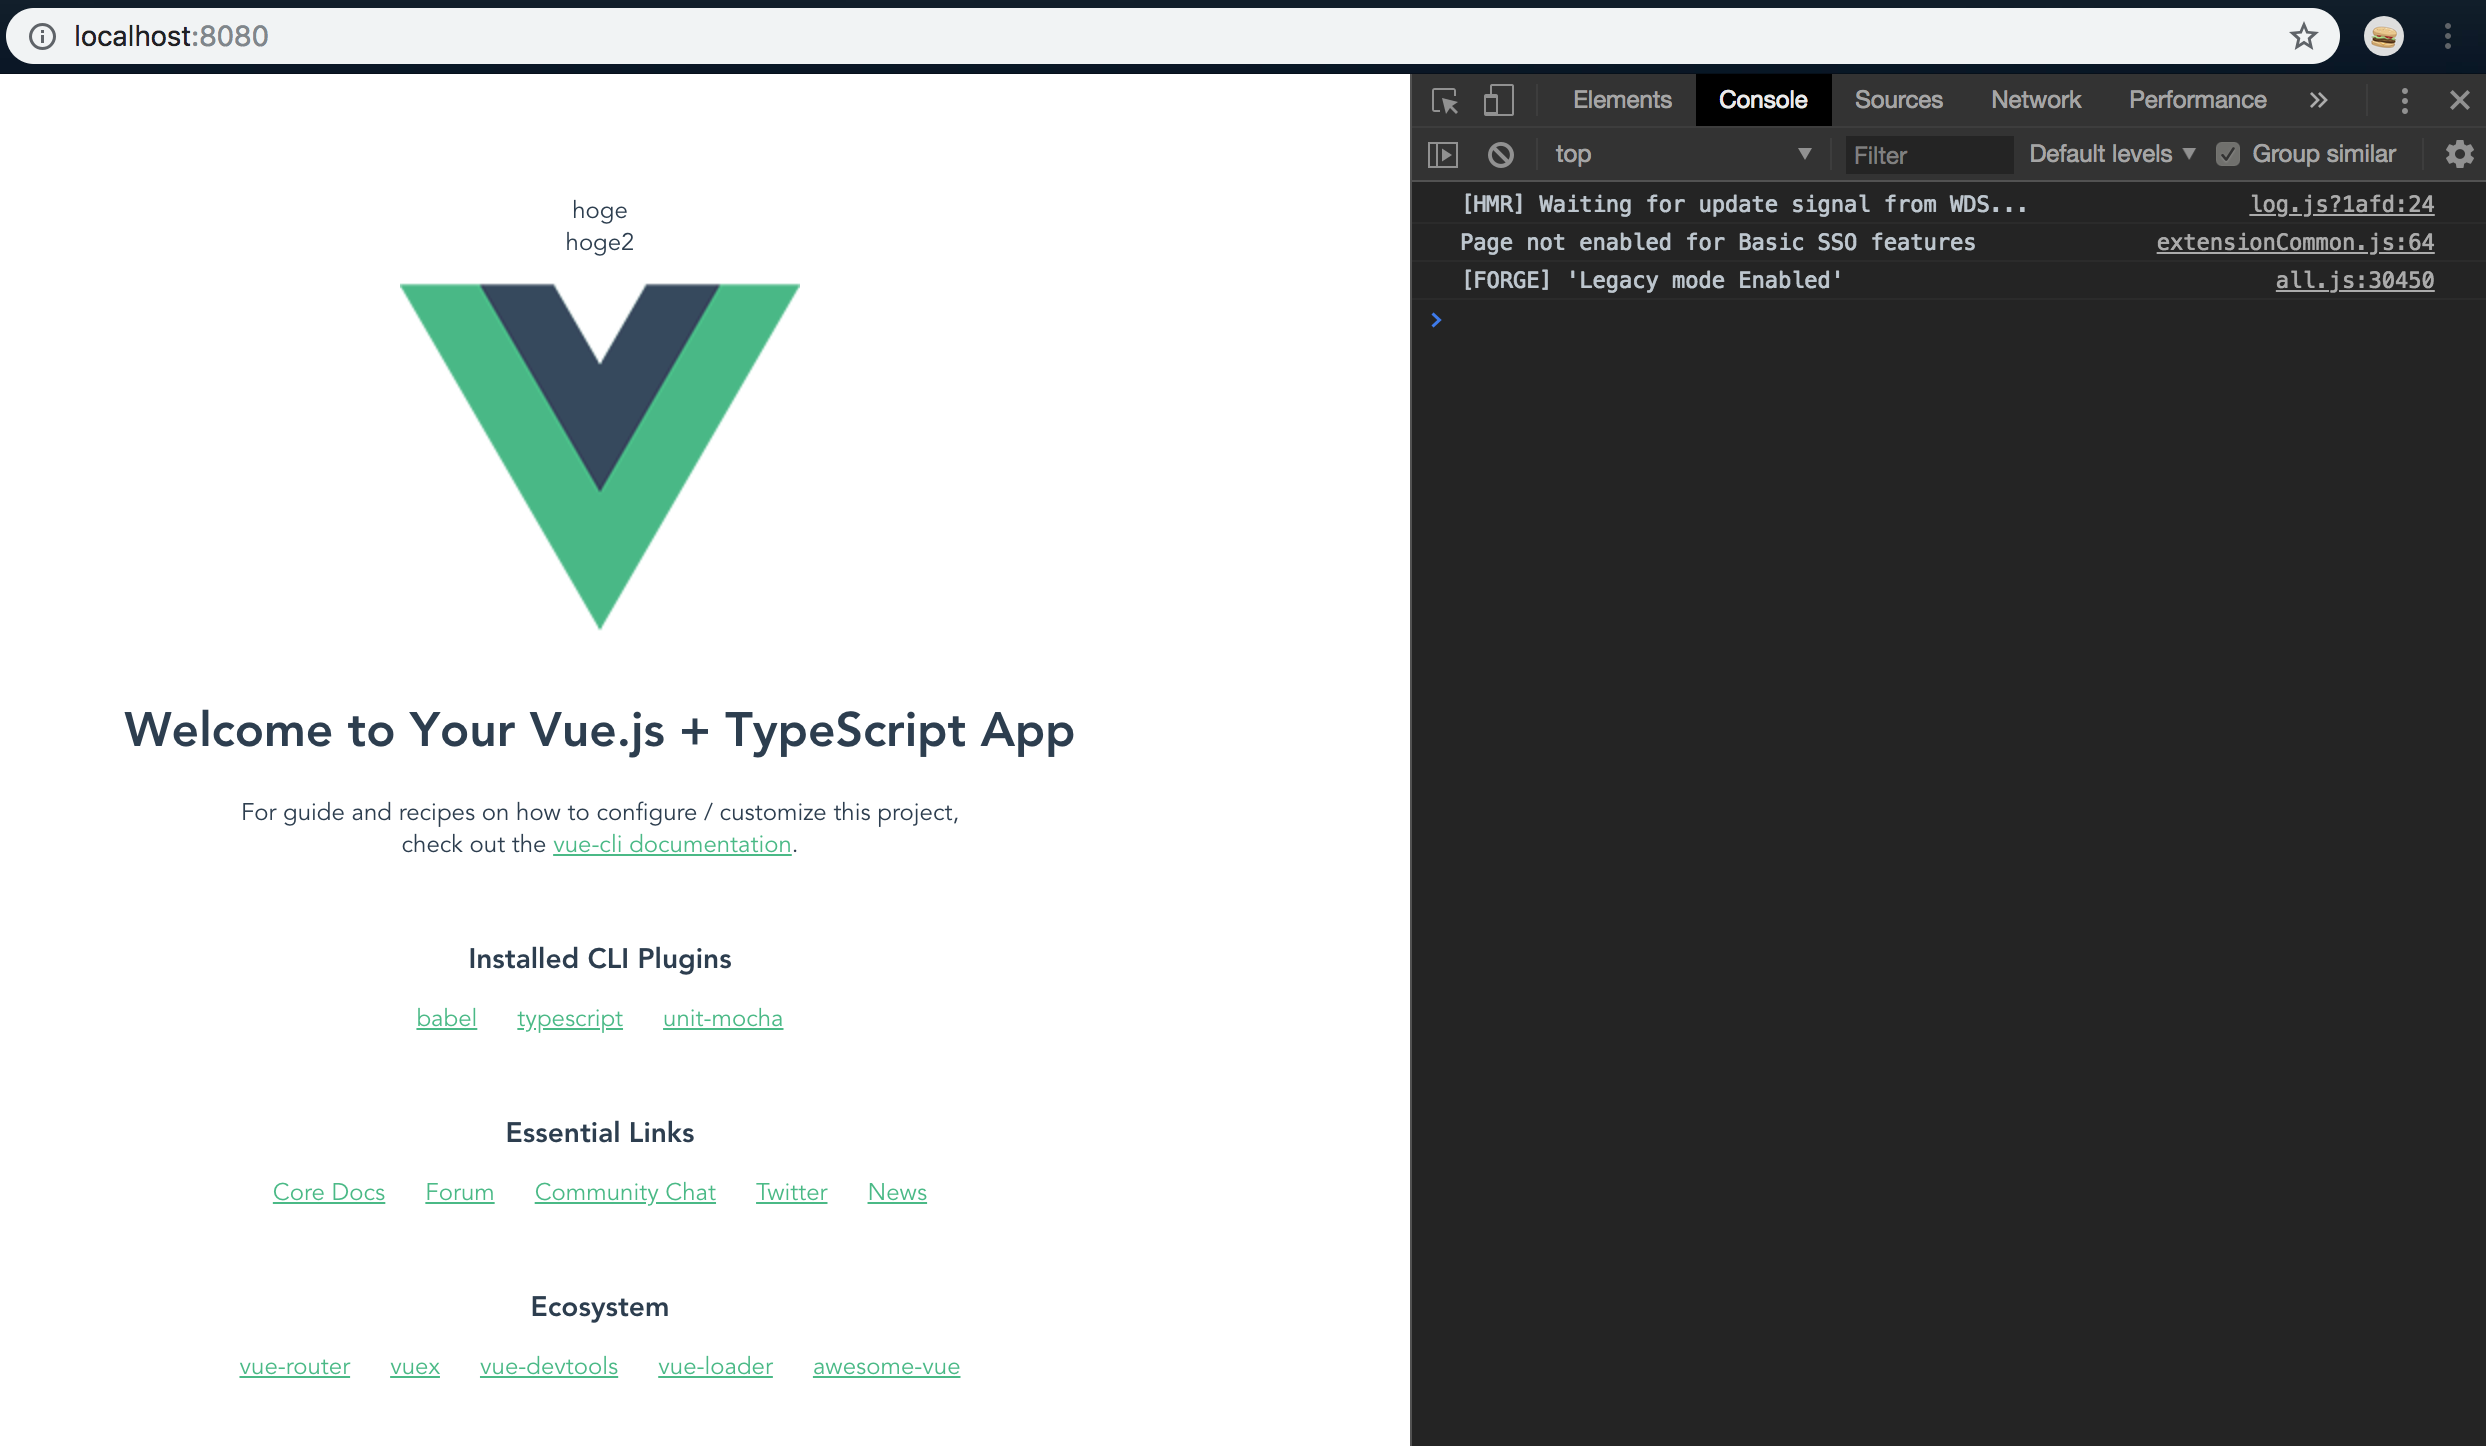Toggle the Group similar checkbox
Viewport: 2486px width, 1446px height.
[2227, 154]
